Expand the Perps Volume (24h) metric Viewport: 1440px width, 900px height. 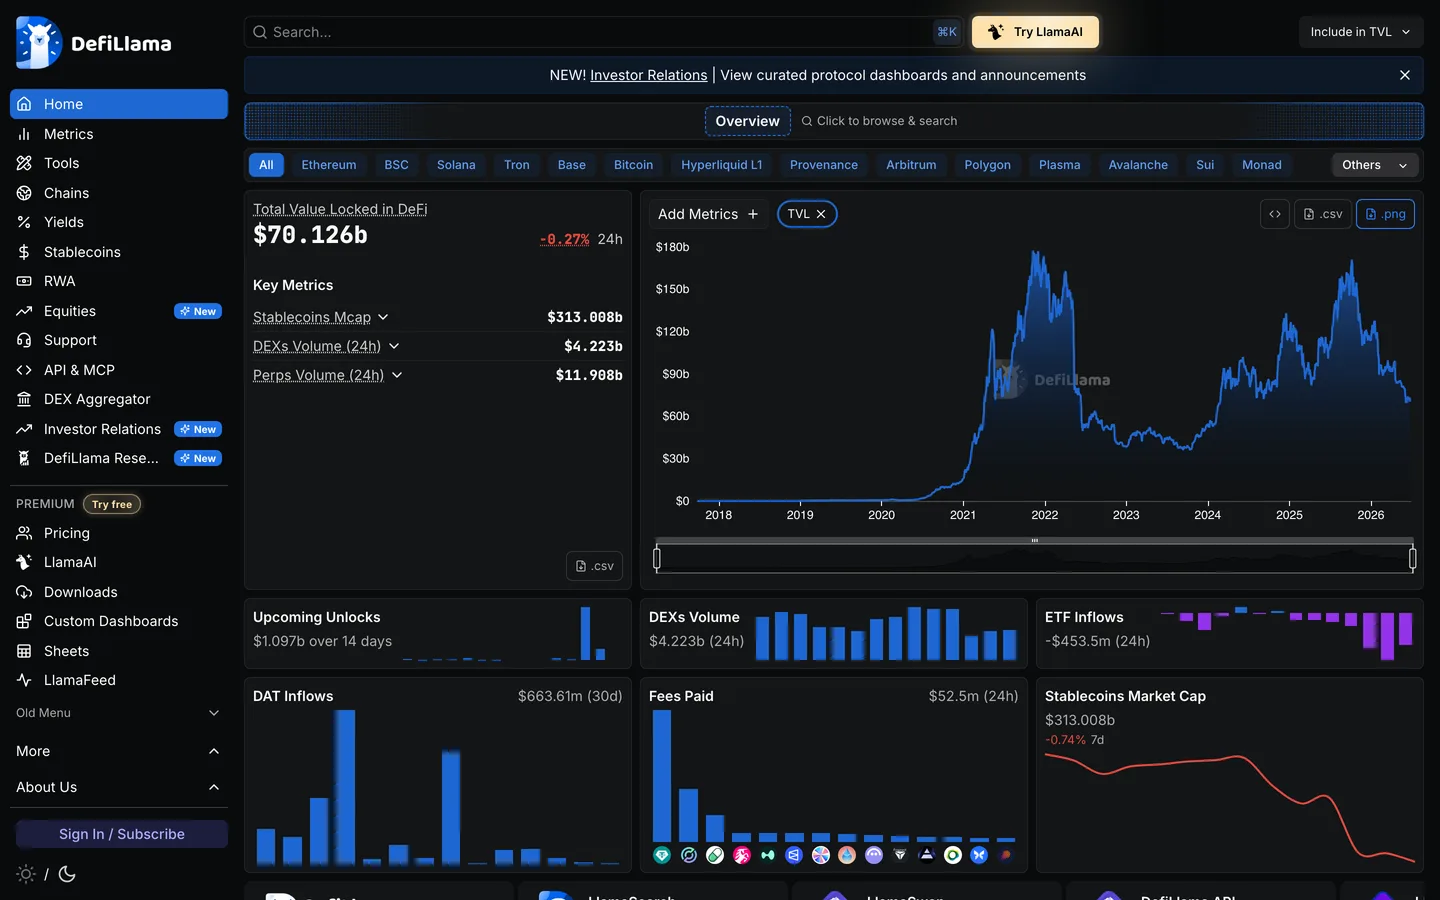coord(397,375)
